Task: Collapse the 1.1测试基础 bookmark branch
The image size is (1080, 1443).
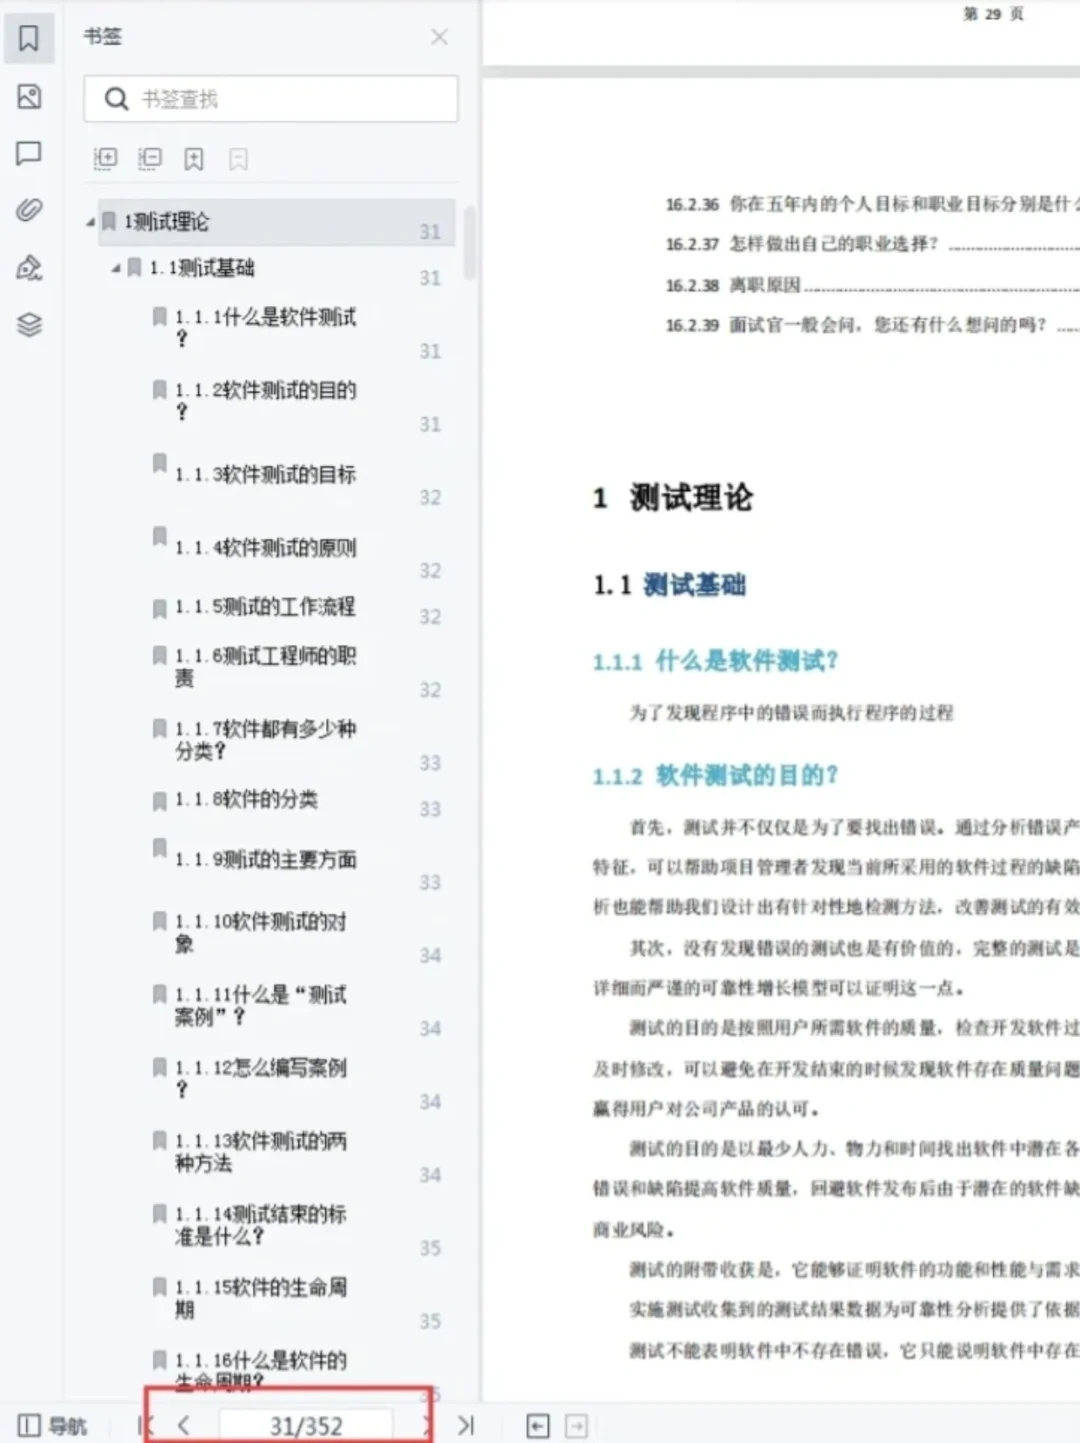Action: (115, 267)
